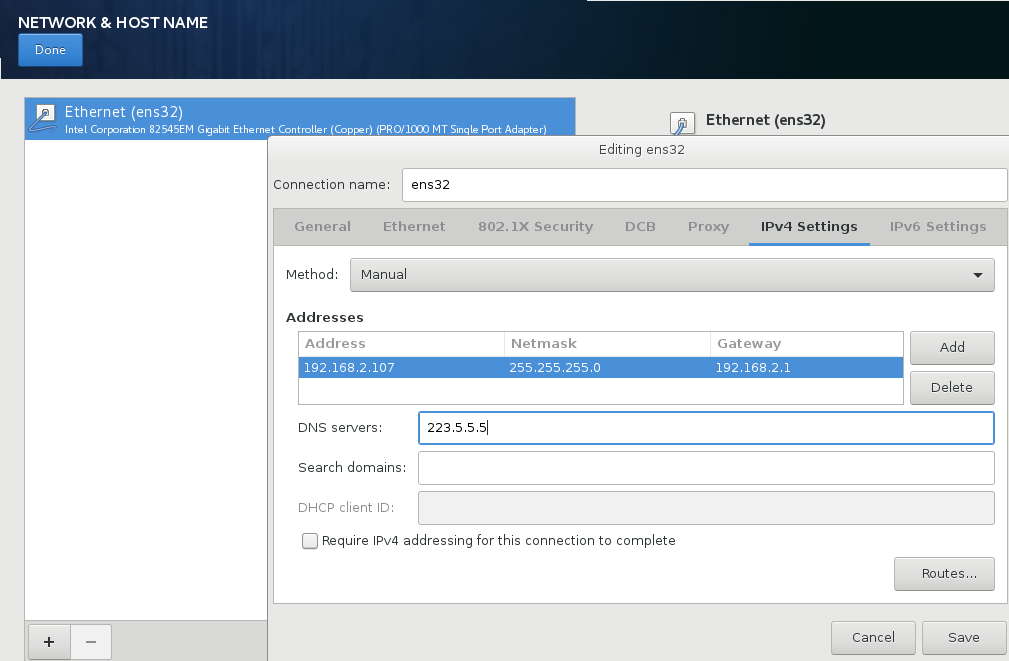Screen dimensions: 1009x661
Task: Select the 192.168.2.107 address row
Action: click(600, 368)
